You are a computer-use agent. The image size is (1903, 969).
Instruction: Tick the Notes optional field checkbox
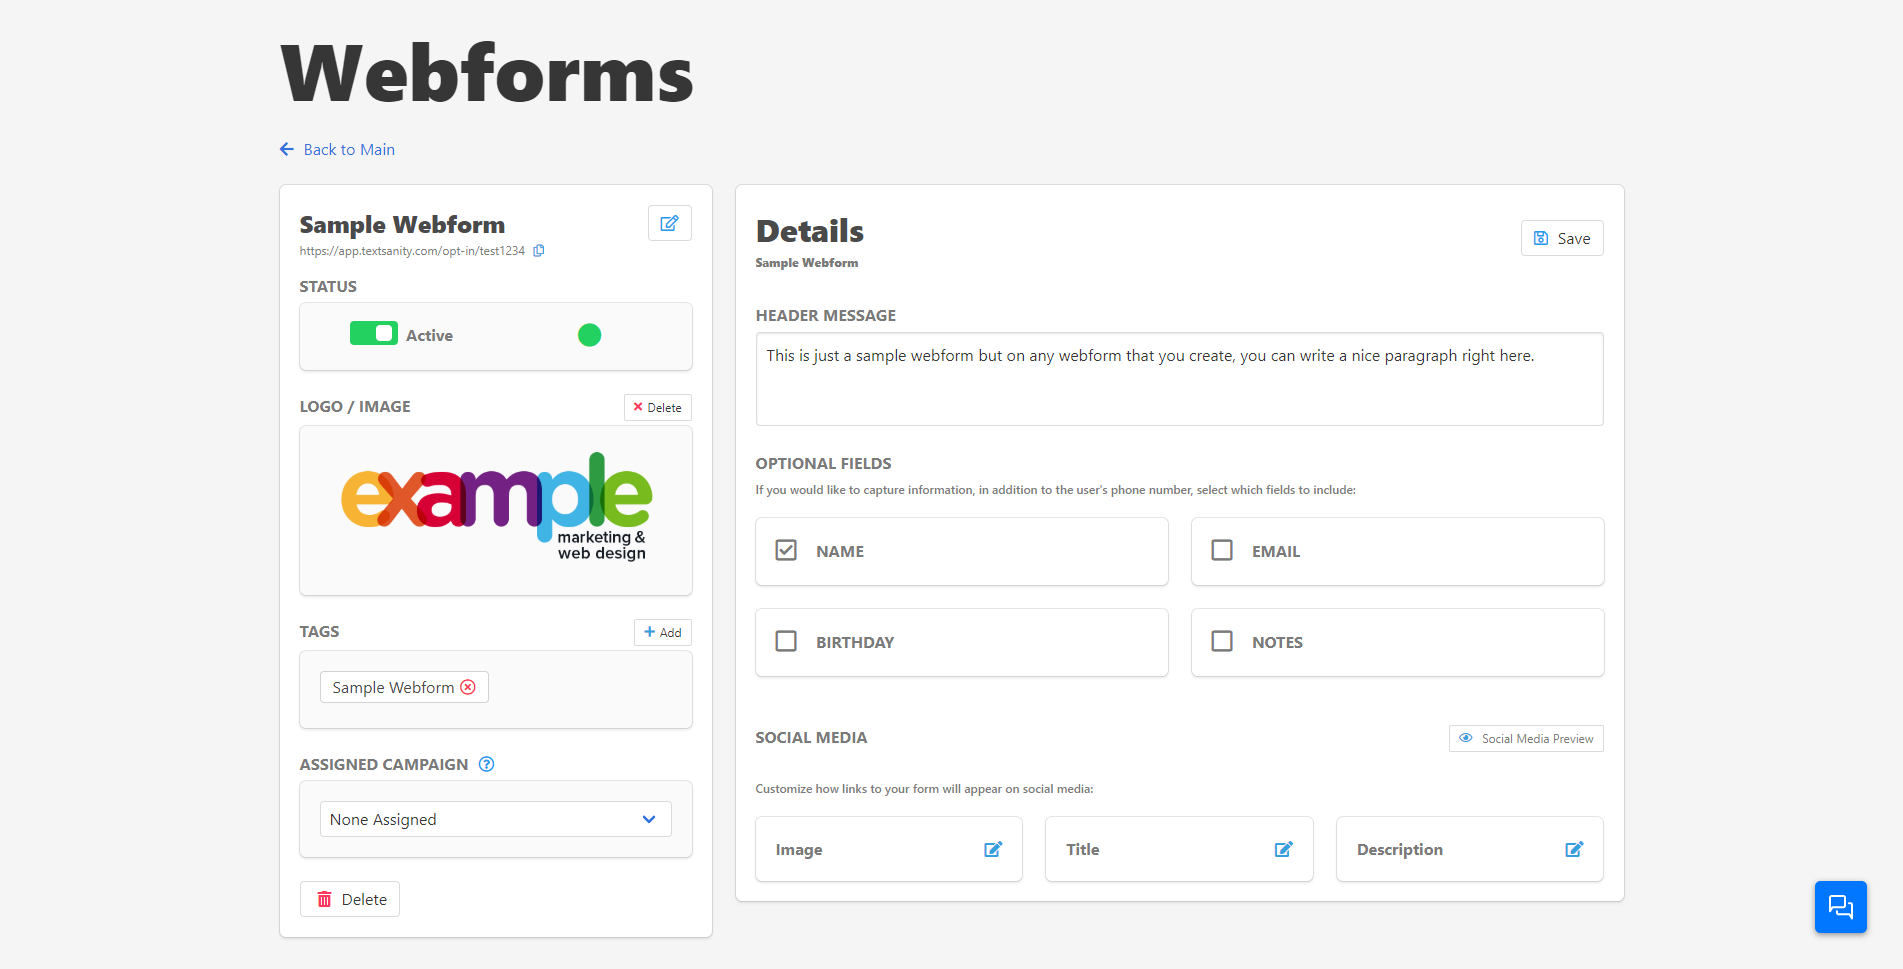pyautogui.click(x=1222, y=641)
